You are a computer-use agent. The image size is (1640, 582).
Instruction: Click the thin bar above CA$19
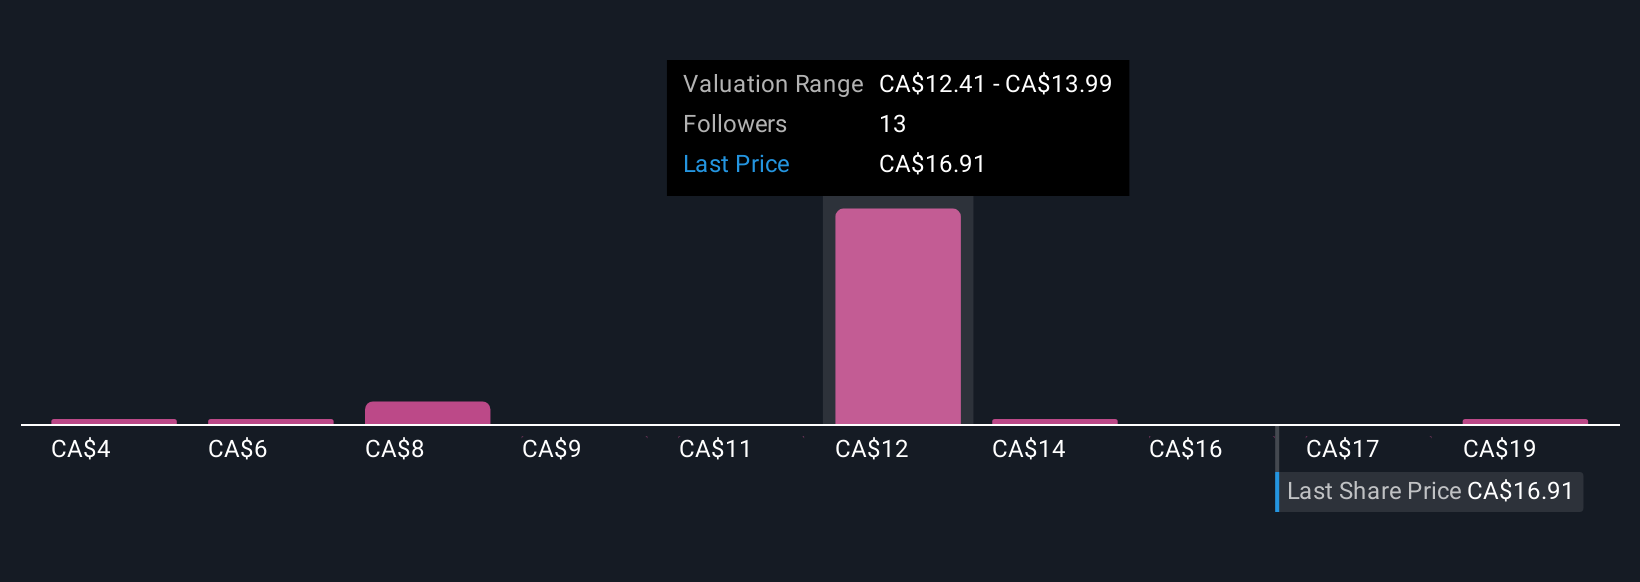(1524, 422)
